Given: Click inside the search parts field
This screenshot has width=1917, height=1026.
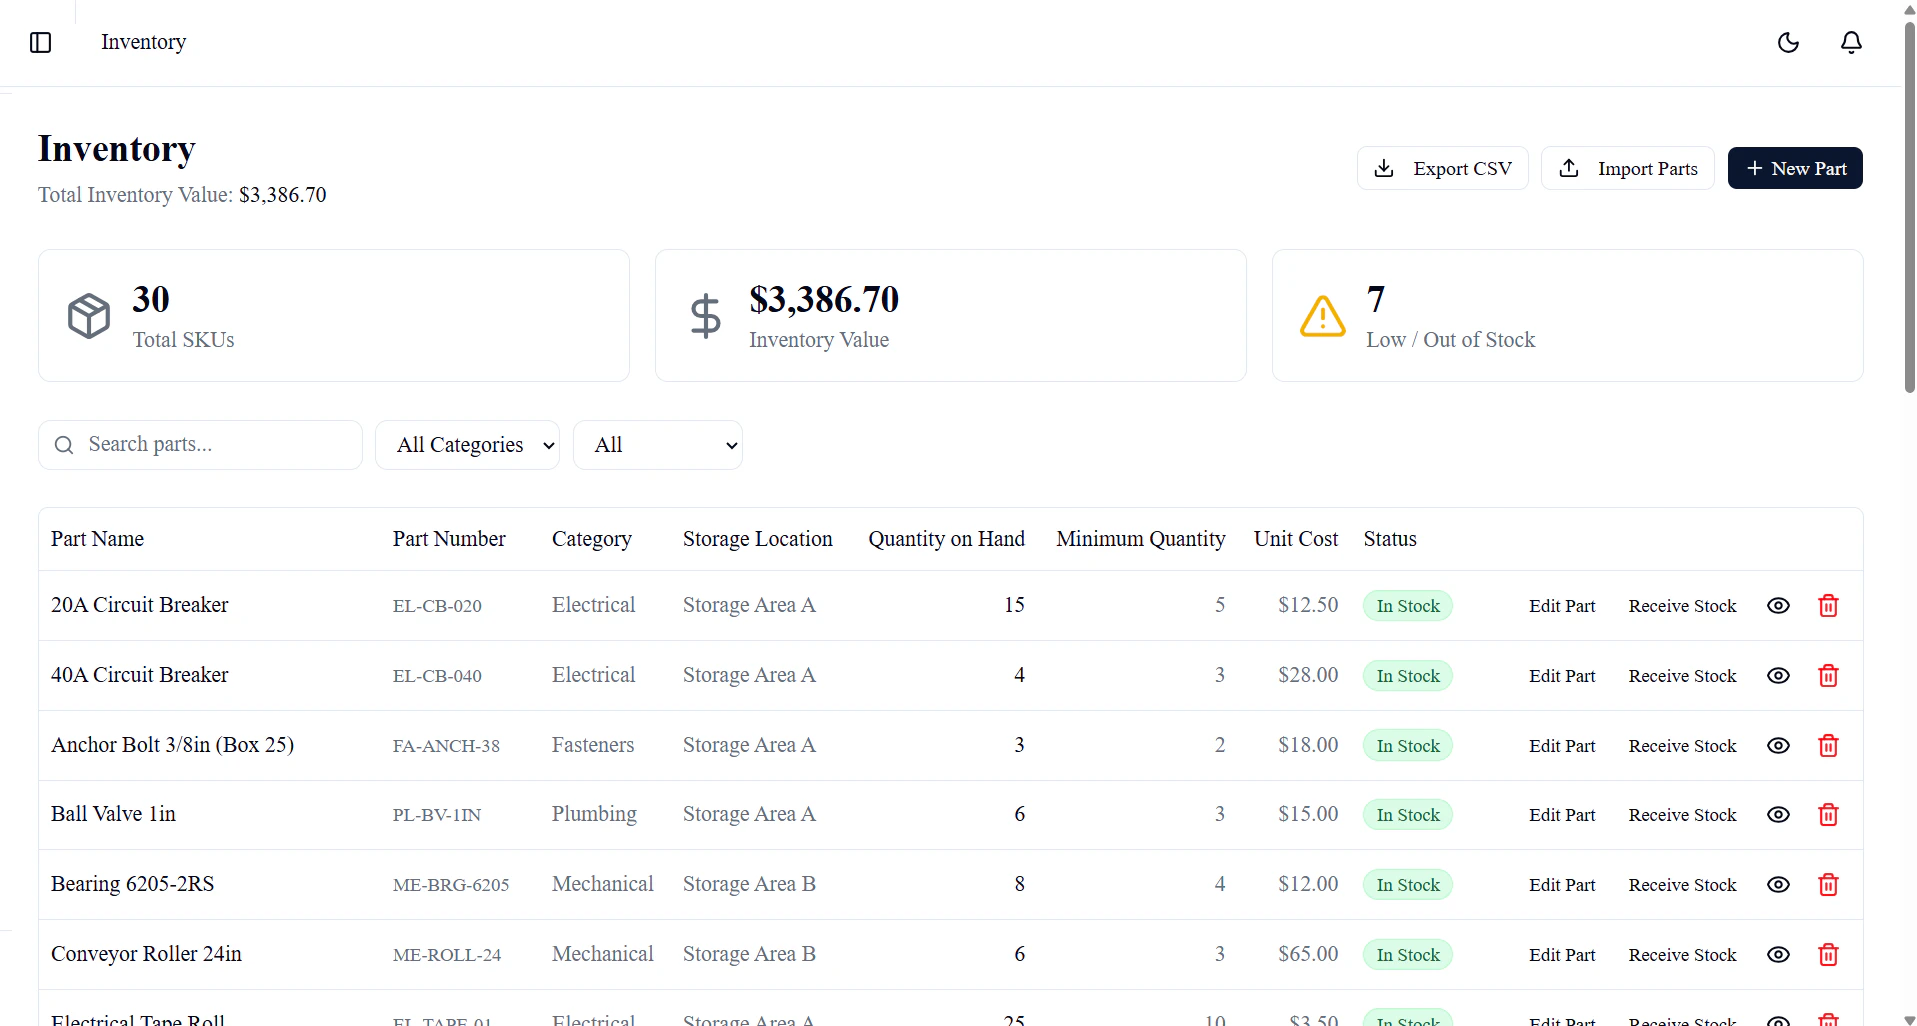Looking at the screenshot, I should [x=200, y=444].
